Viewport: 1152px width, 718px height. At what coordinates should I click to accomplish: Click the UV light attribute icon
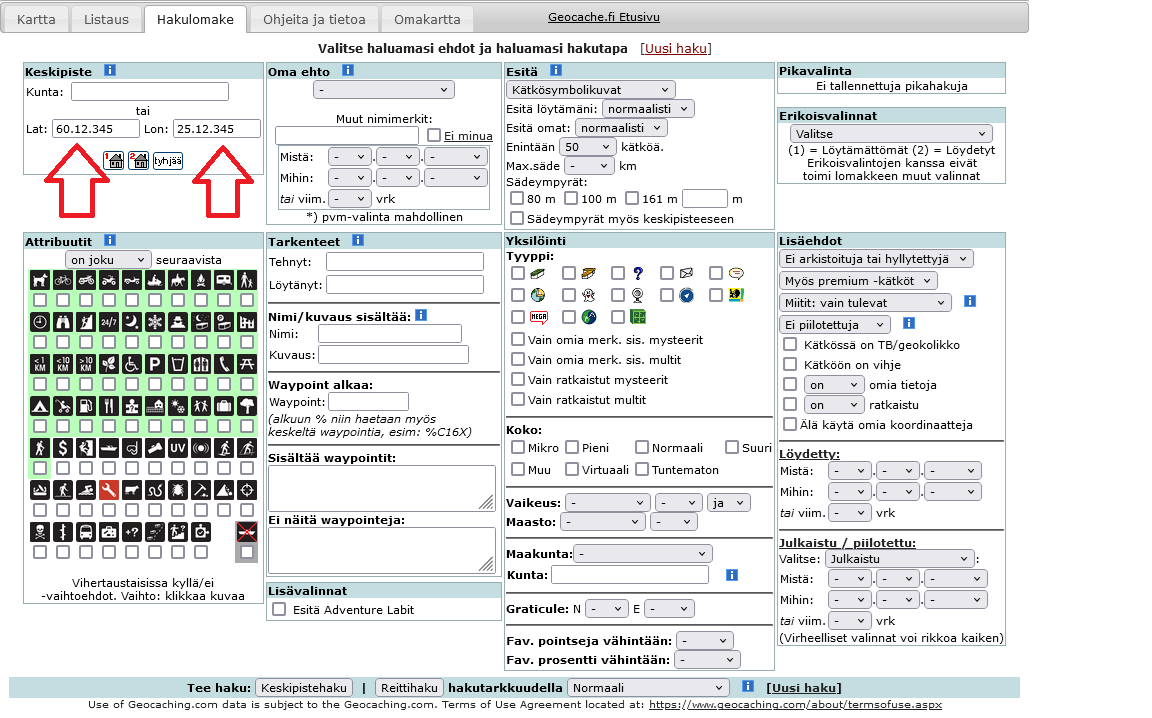tap(177, 446)
